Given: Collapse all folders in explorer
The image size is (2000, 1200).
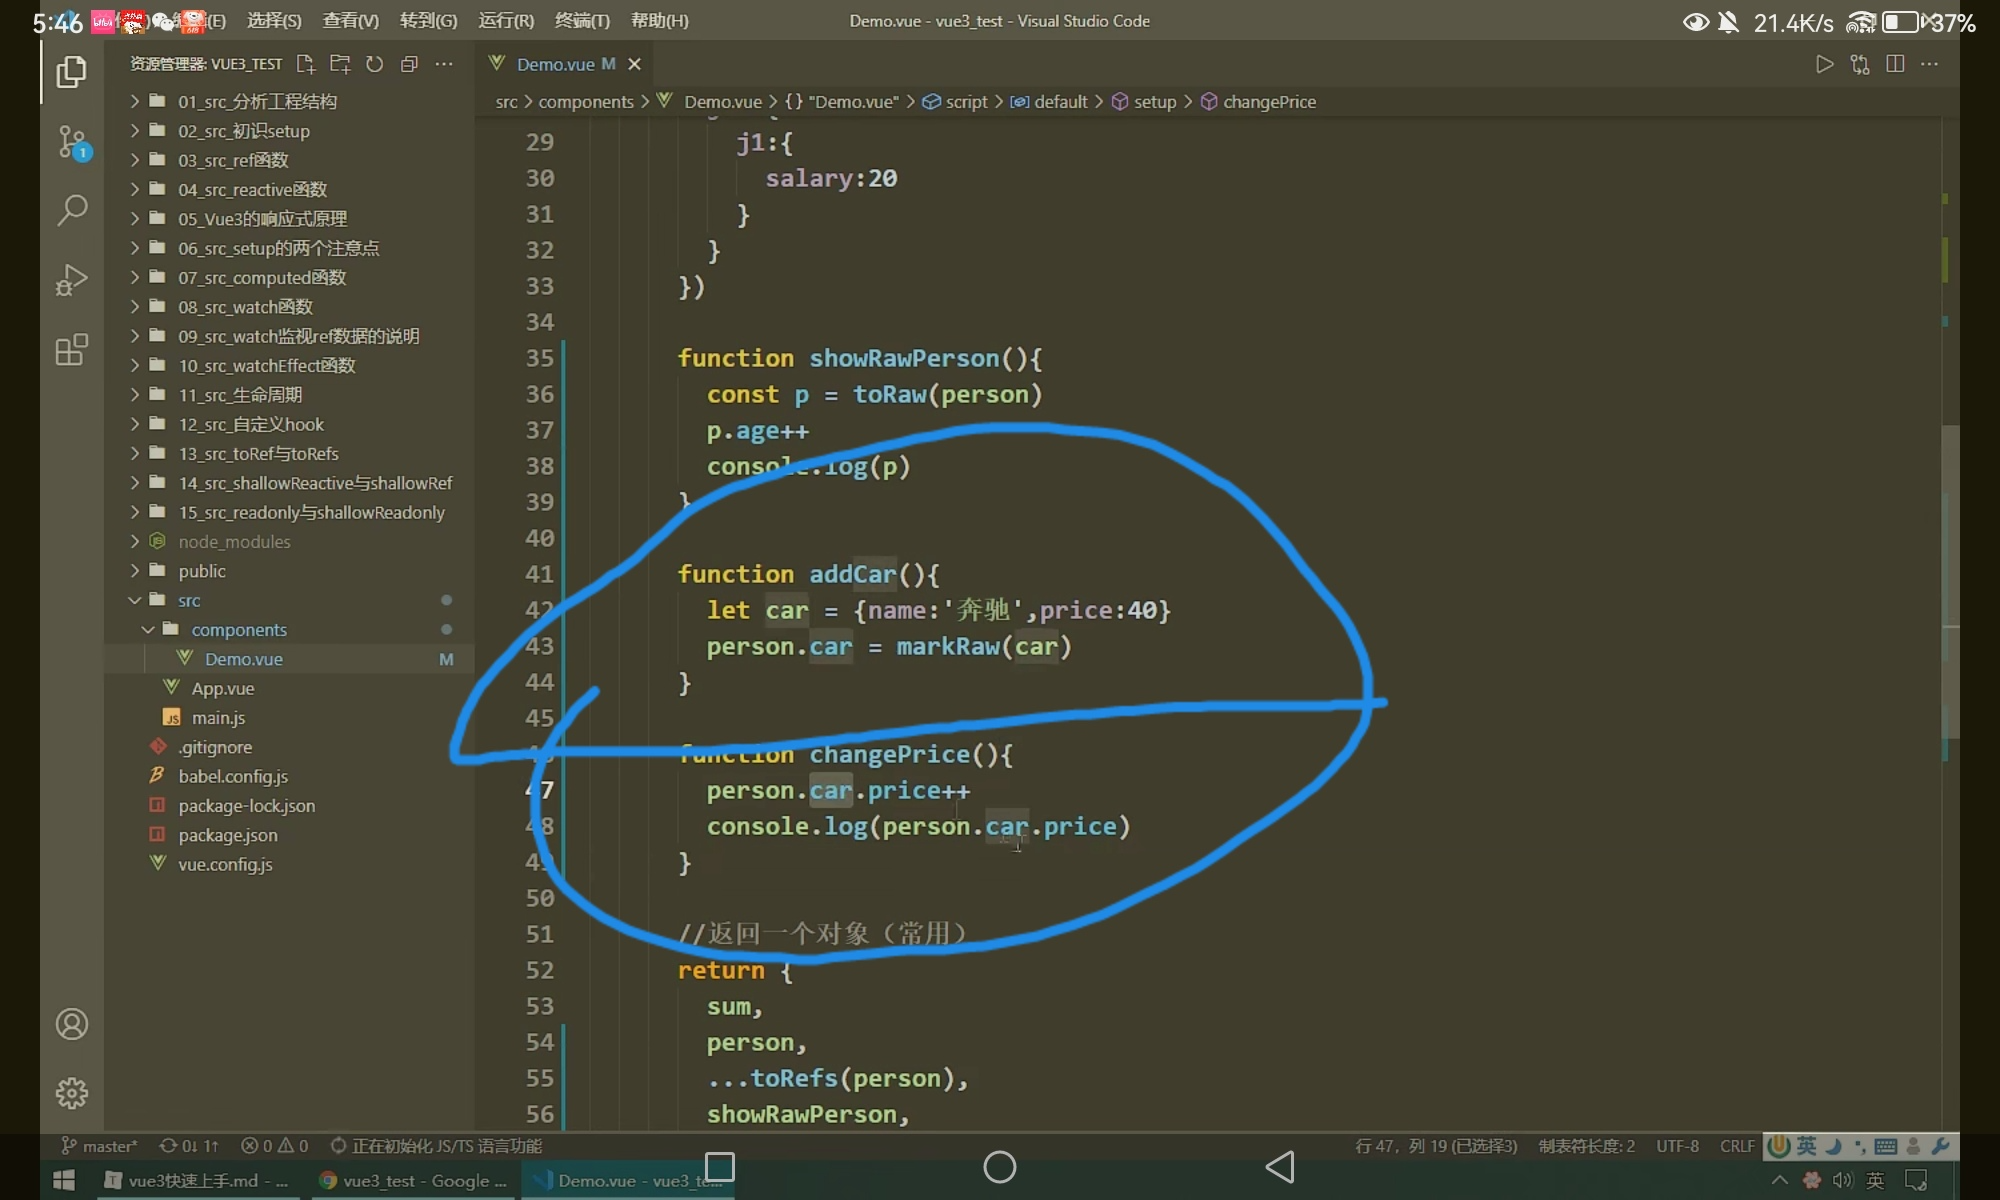Looking at the screenshot, I should (x=409, y=64).
